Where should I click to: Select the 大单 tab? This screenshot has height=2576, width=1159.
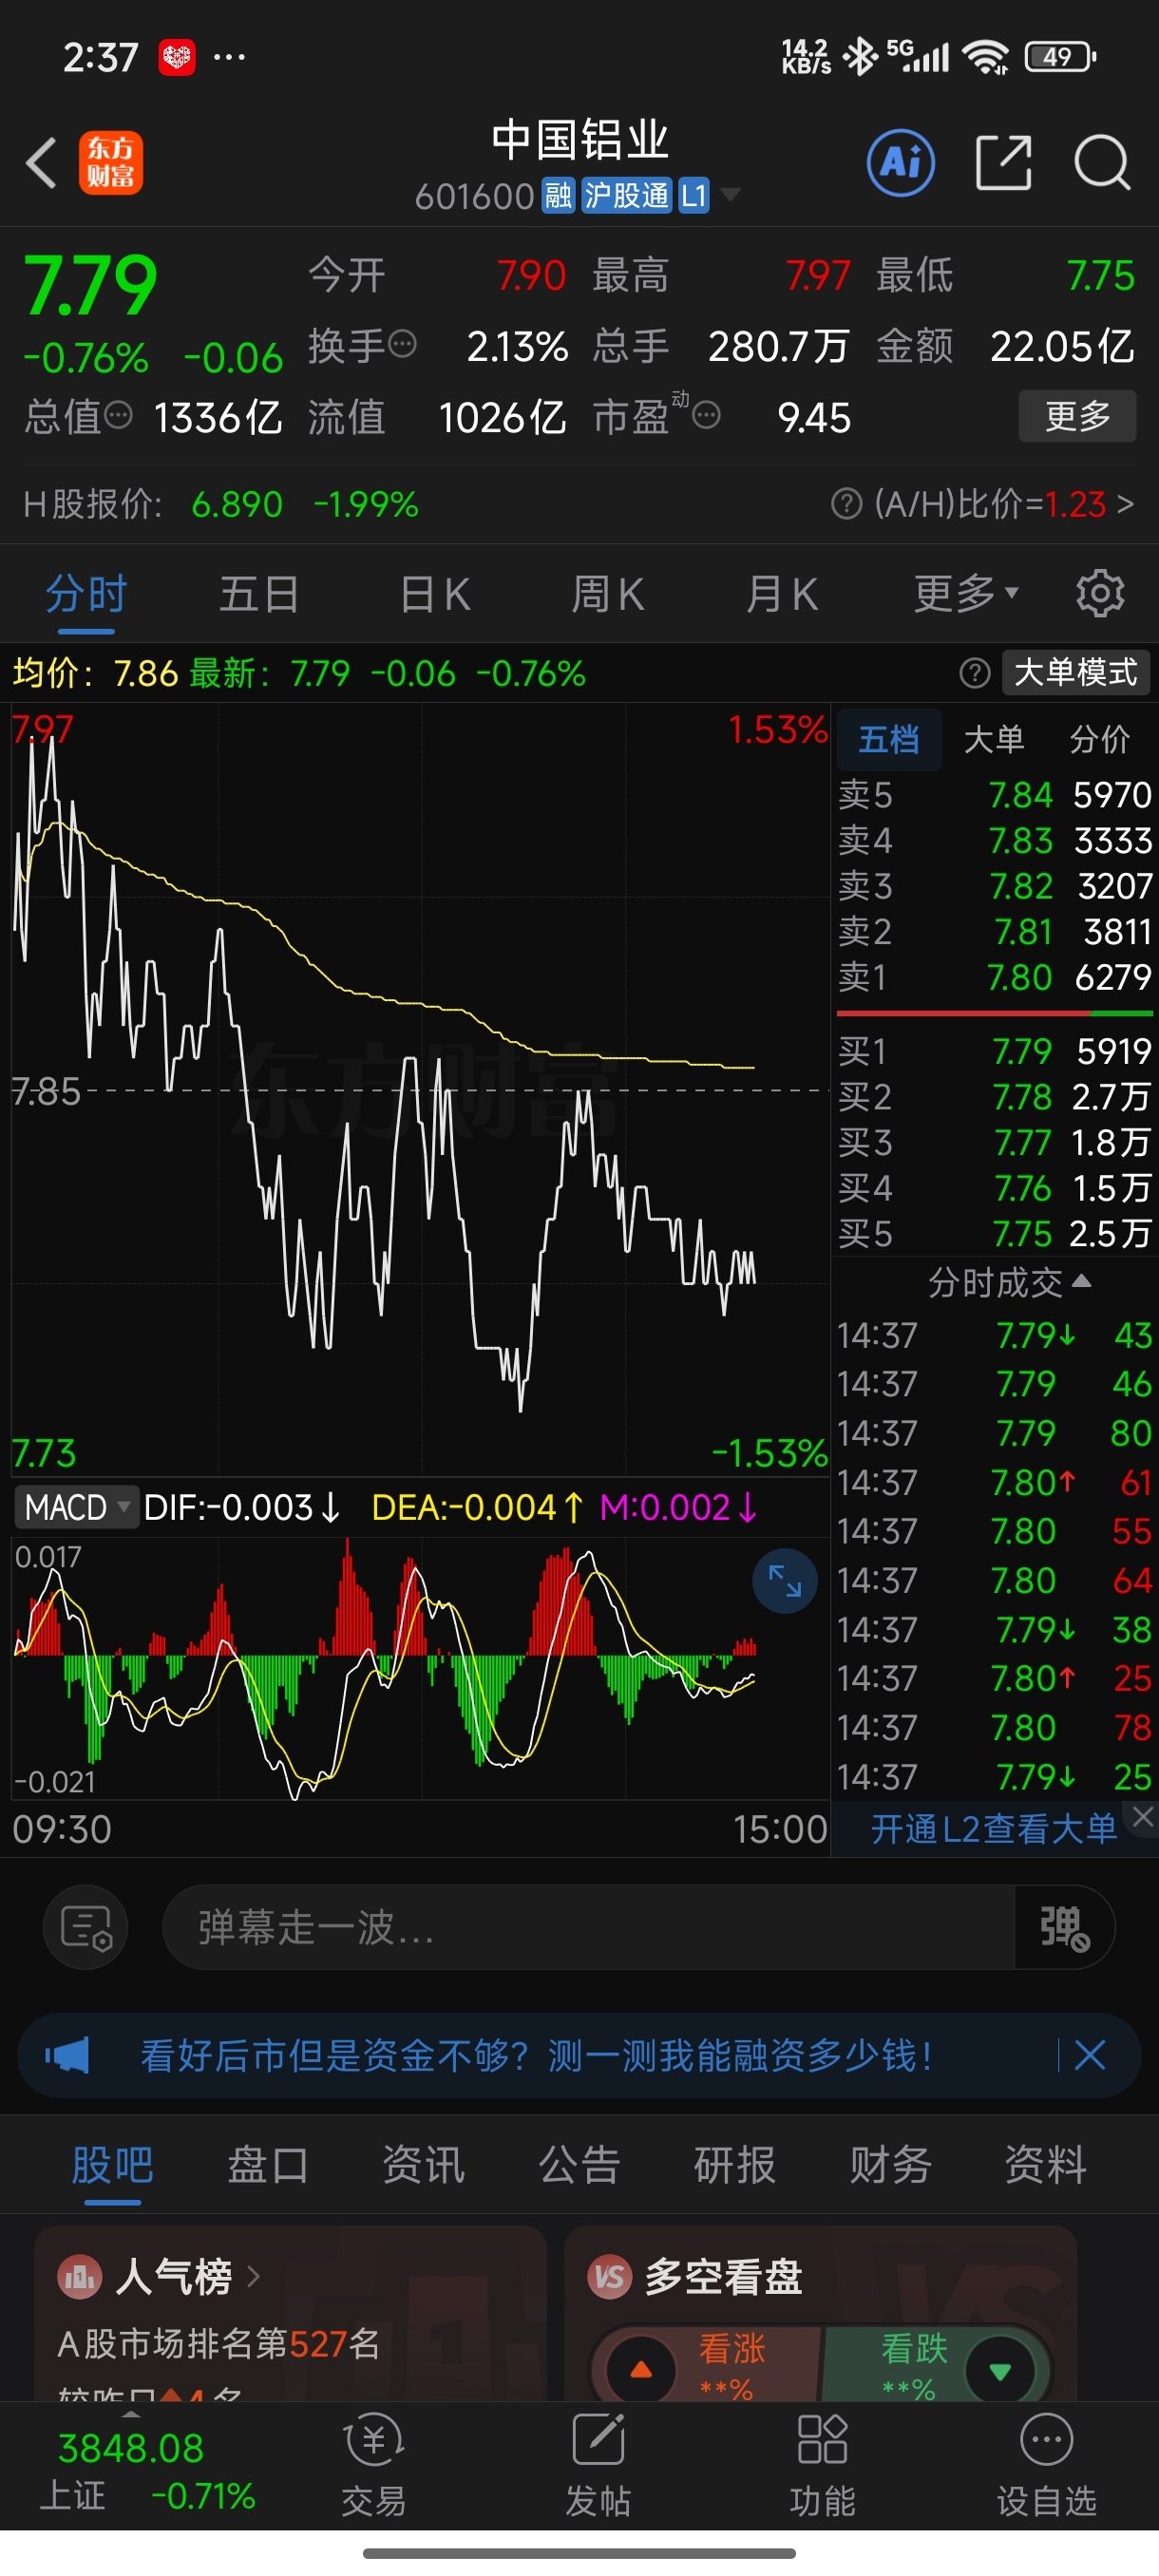click(x=993, y=739)
